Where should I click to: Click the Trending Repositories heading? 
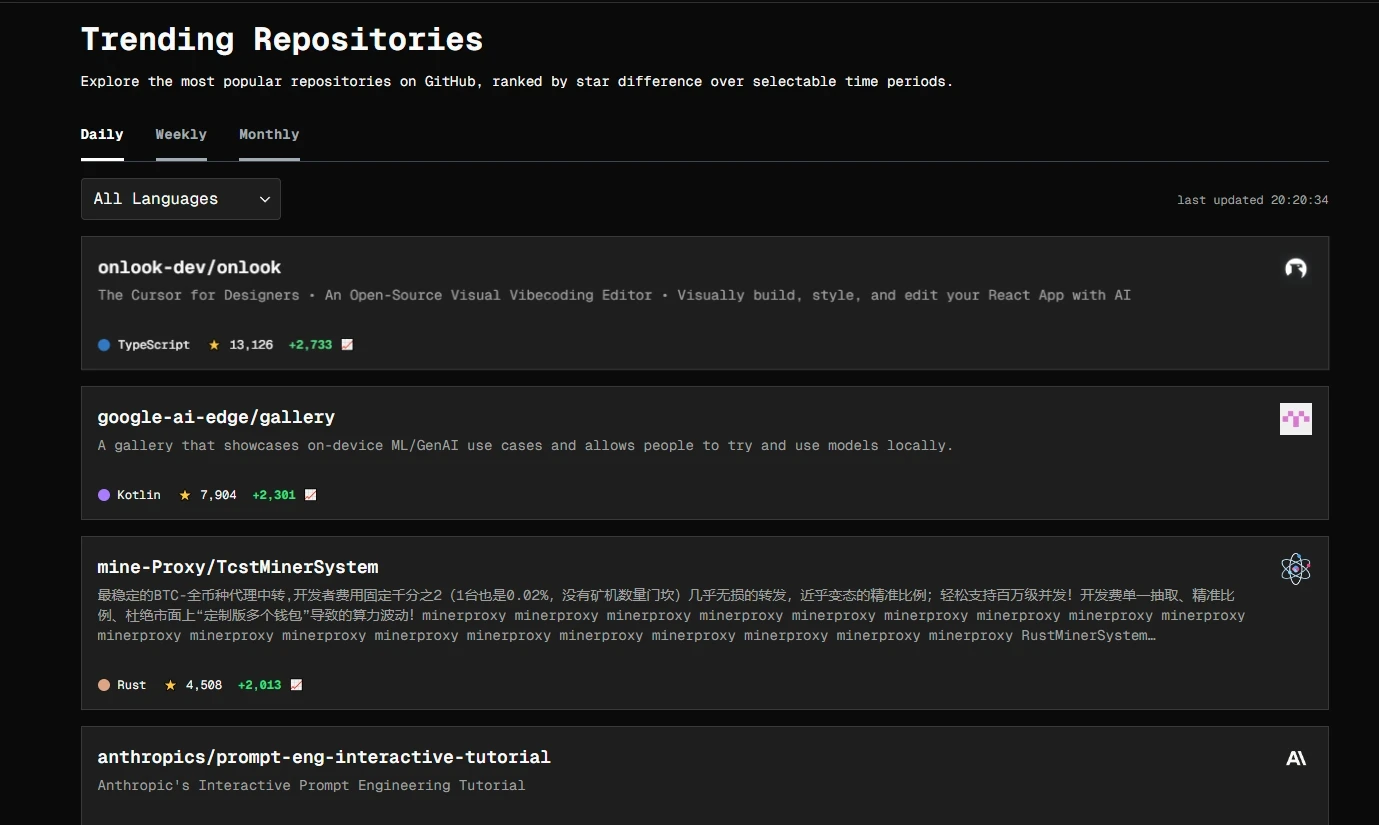click(282, 40)
